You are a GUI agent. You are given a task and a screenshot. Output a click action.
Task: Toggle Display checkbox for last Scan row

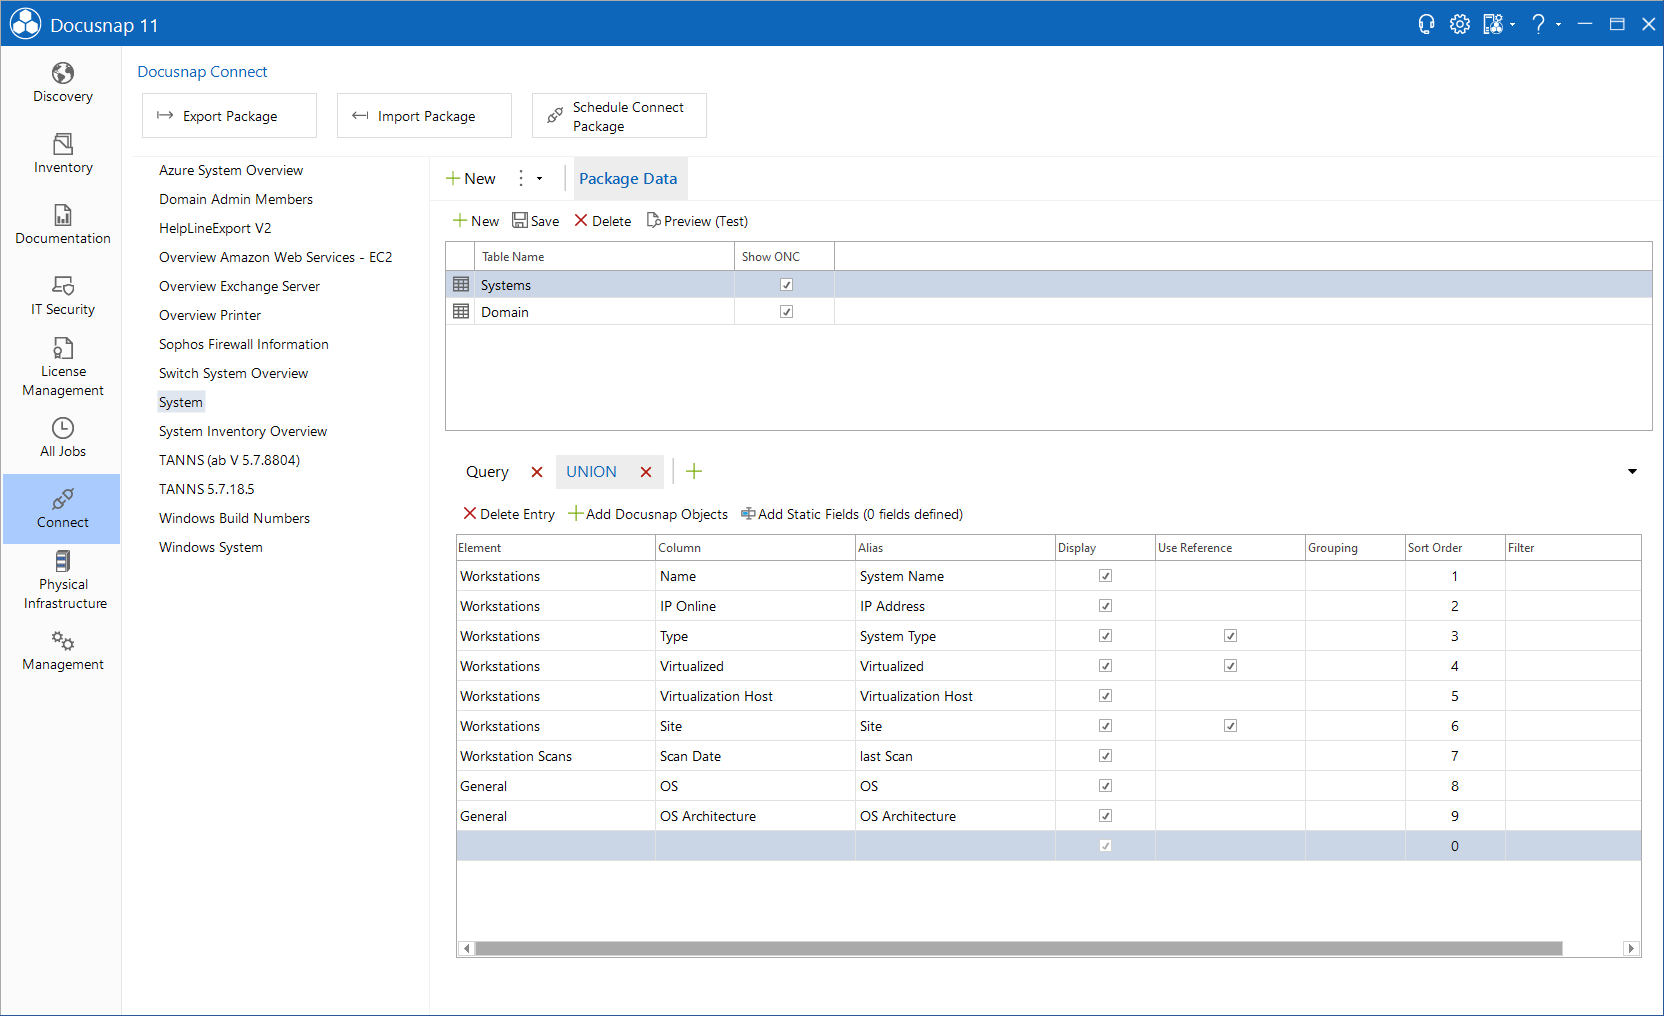tap(1105, 756)
